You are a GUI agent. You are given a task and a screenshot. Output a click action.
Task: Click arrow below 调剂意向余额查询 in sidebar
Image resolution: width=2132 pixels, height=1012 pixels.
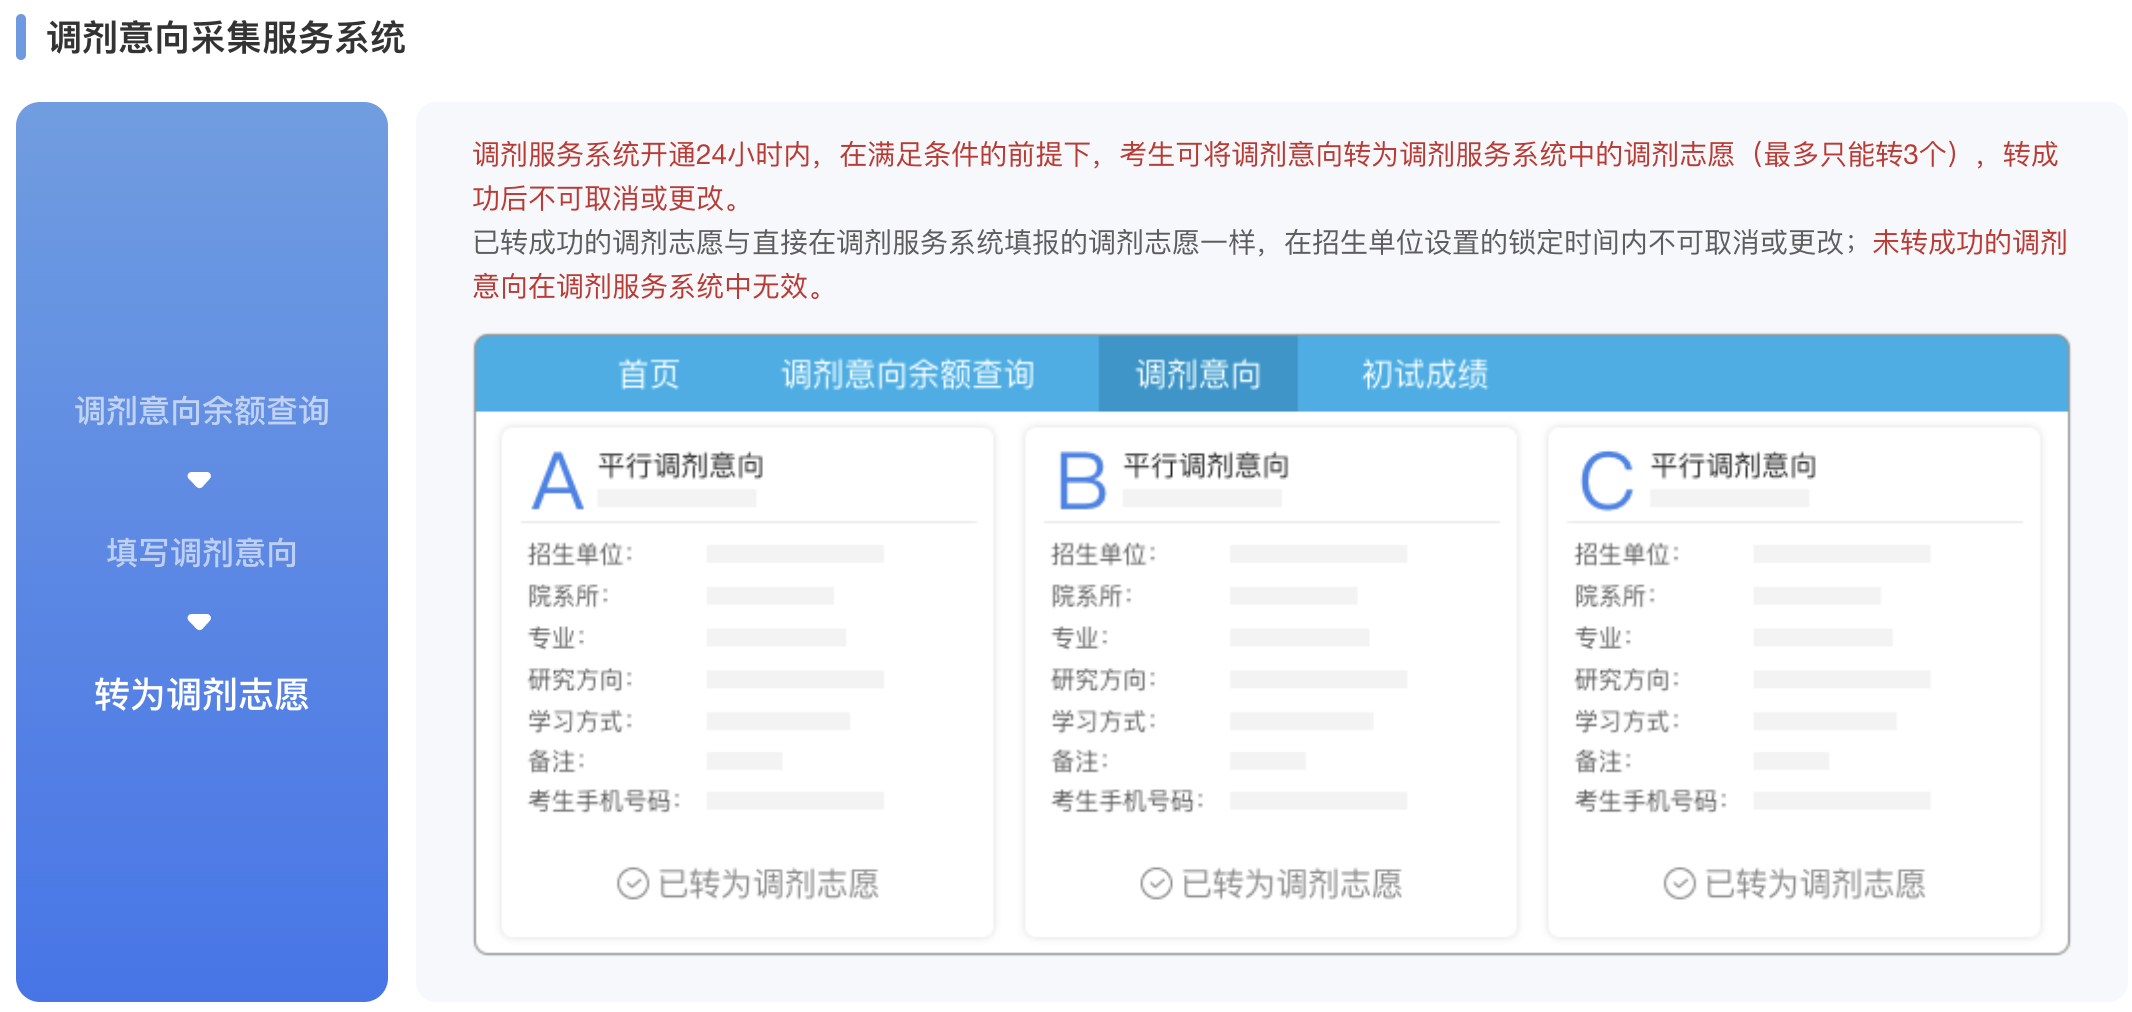pos(199,480)
